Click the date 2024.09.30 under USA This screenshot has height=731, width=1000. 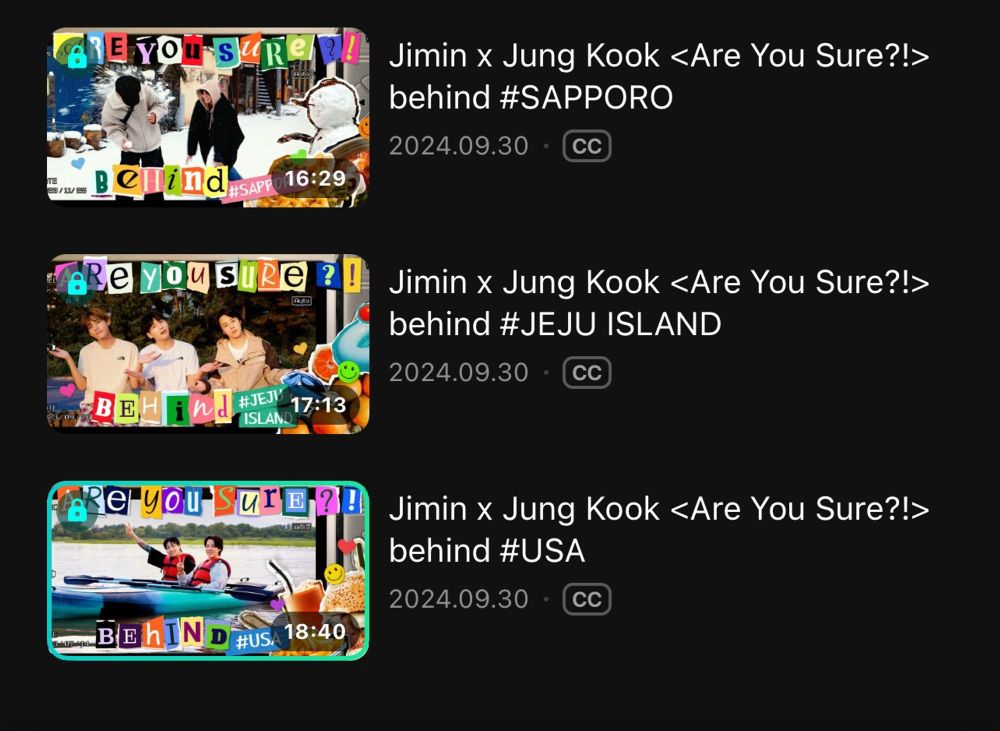[x=459, y=599]
